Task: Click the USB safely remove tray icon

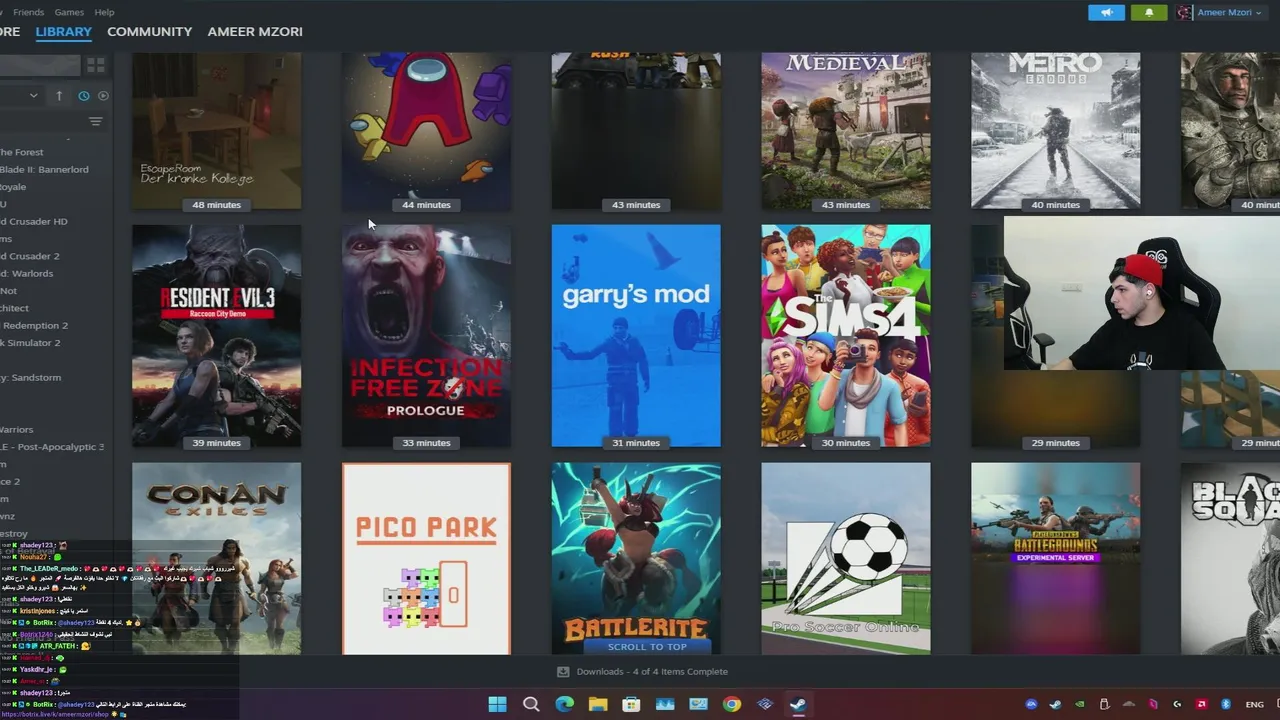Action: (1104, 704)
